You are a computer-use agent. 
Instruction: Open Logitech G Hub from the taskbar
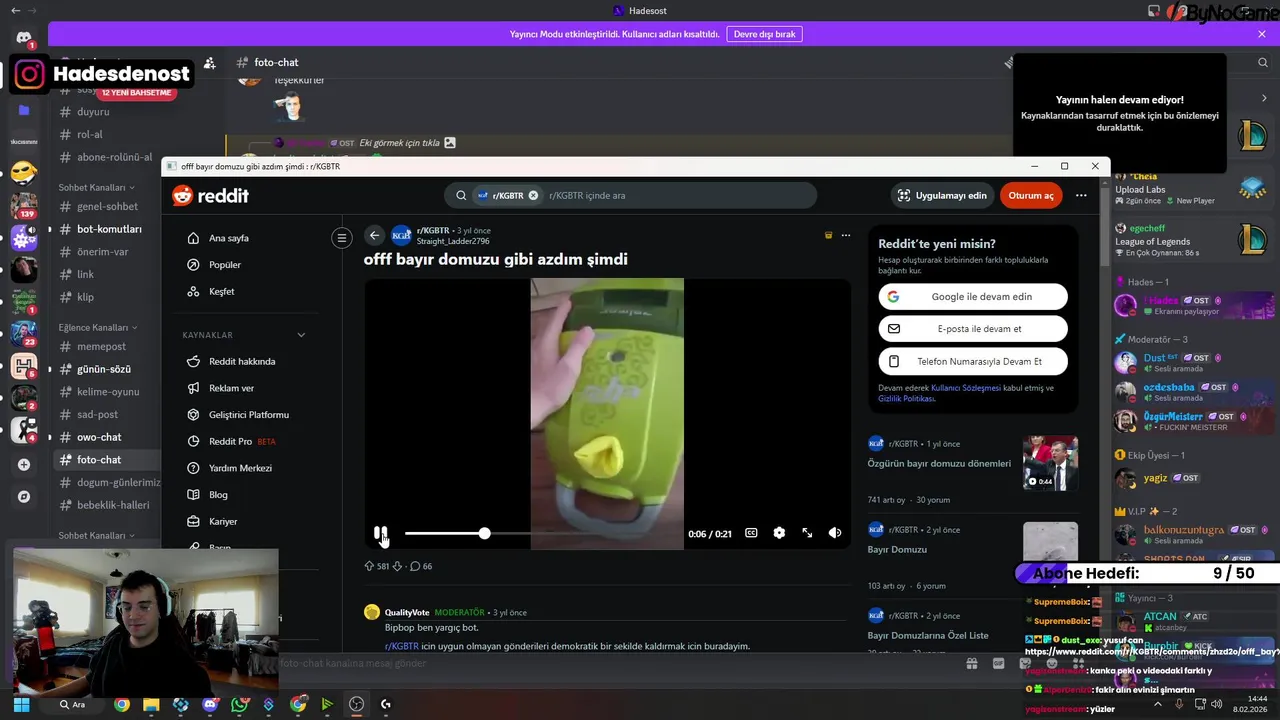[386, 704]
